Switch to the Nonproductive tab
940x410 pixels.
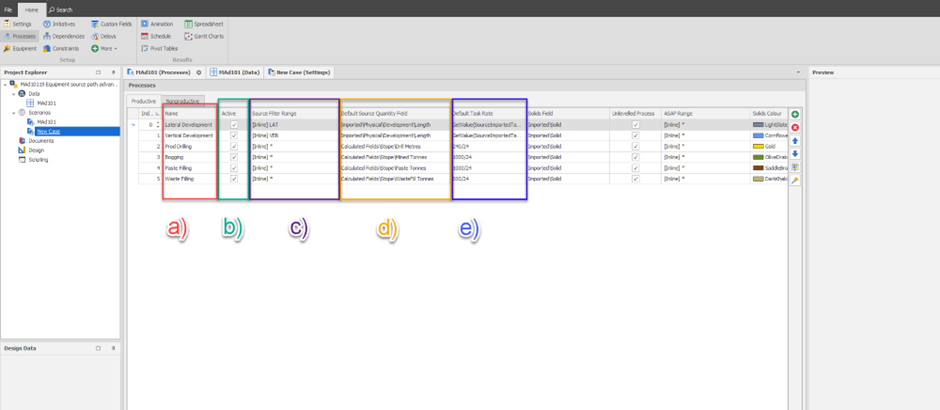(x=182, y=101)
